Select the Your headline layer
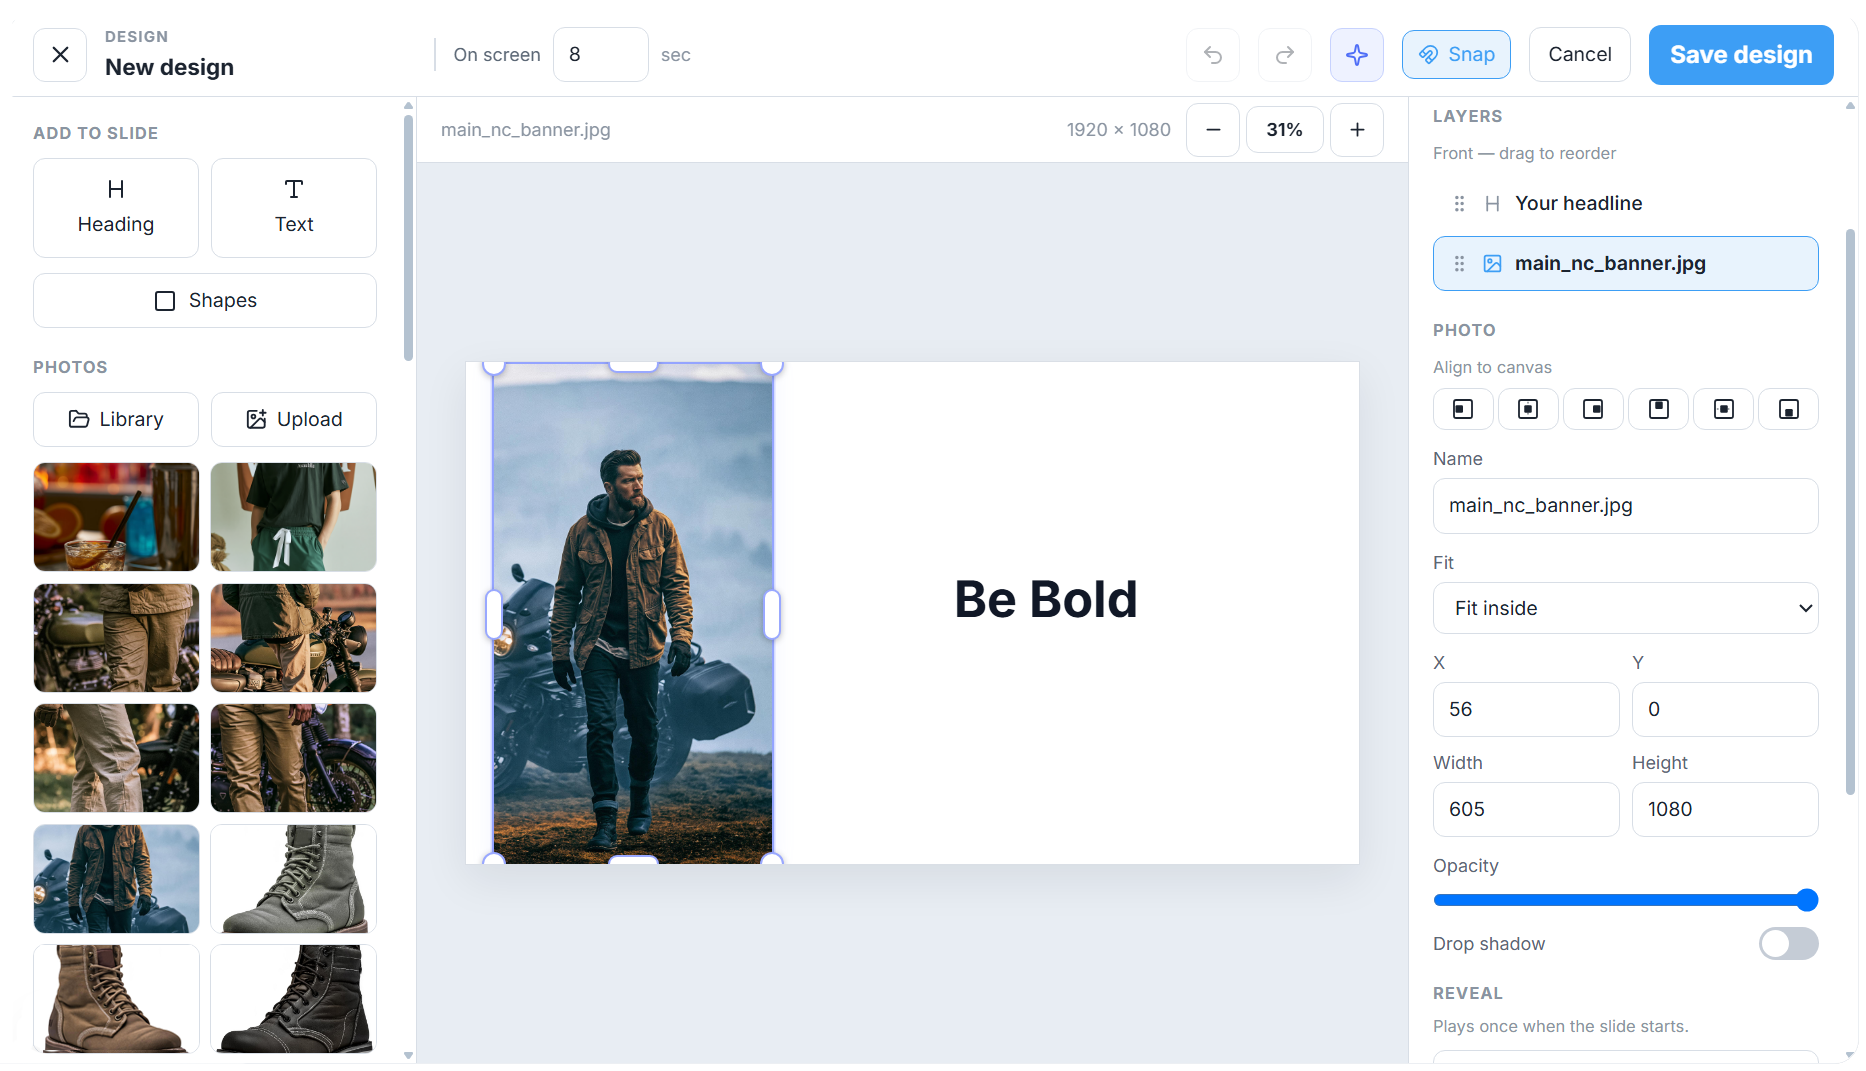Screen dimensions: 1866x1071 tap(1625, 203)
